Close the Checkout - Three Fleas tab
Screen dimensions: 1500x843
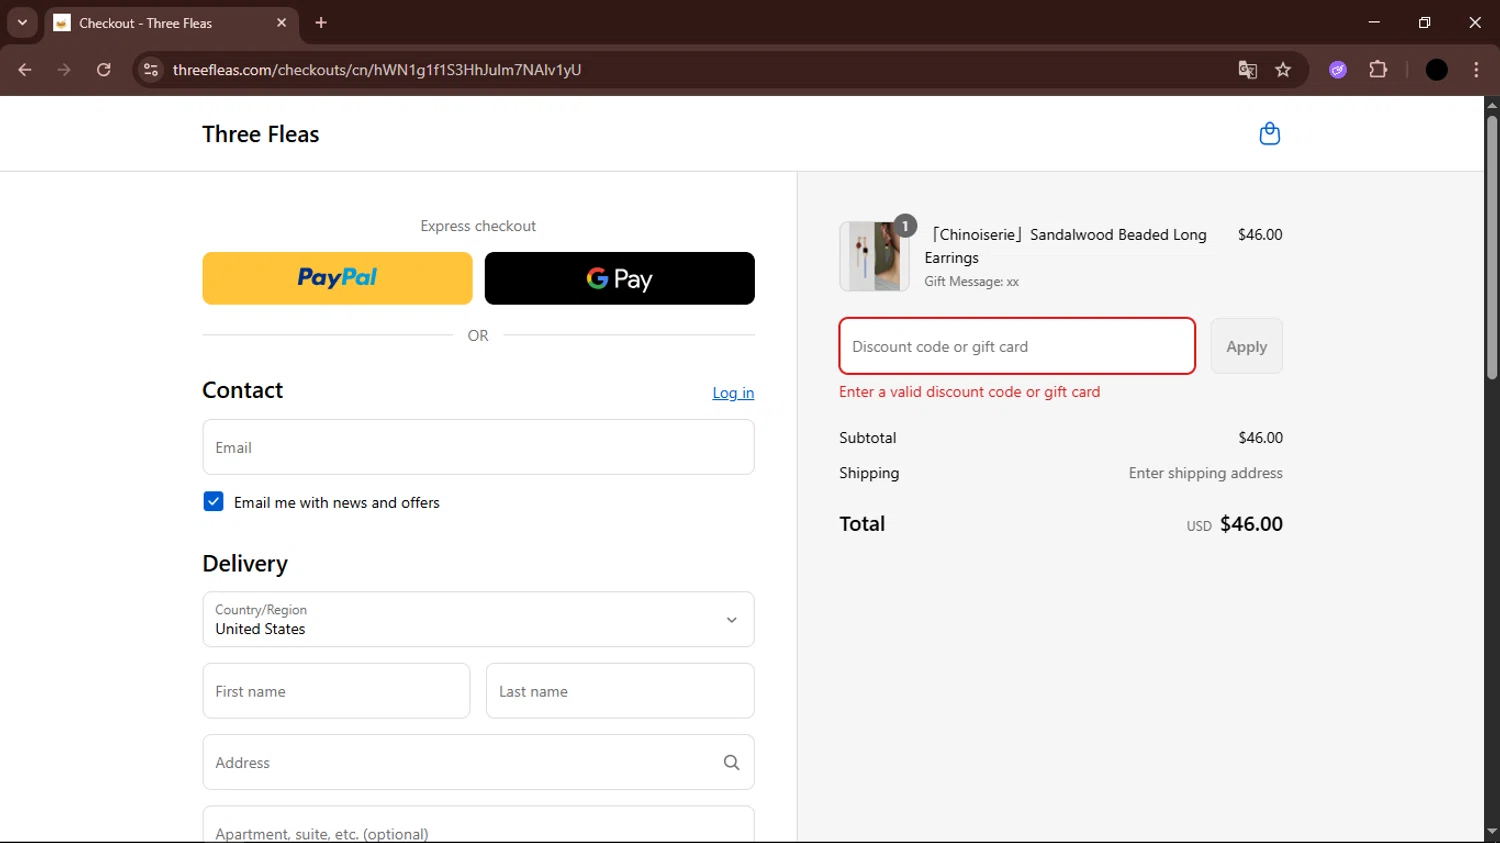(x=281, y=23)
